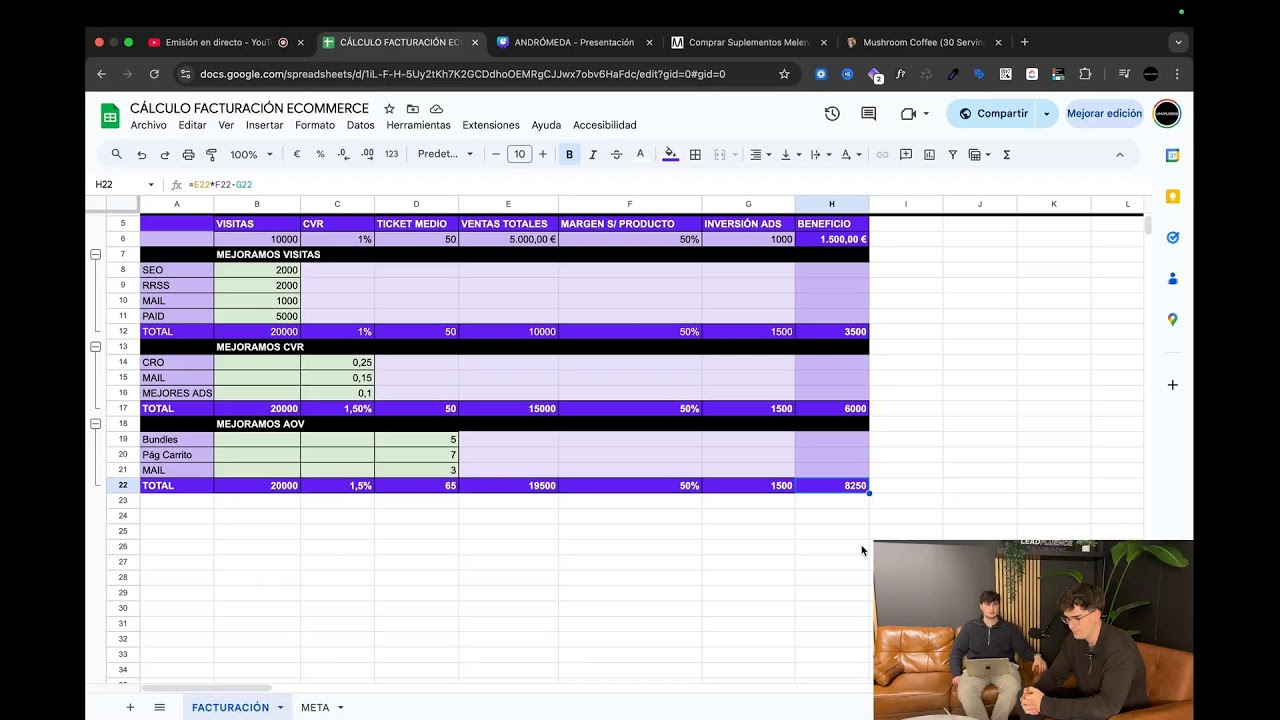Add a new sheet
Screen dimensions: 1280x720
[130, 707]
